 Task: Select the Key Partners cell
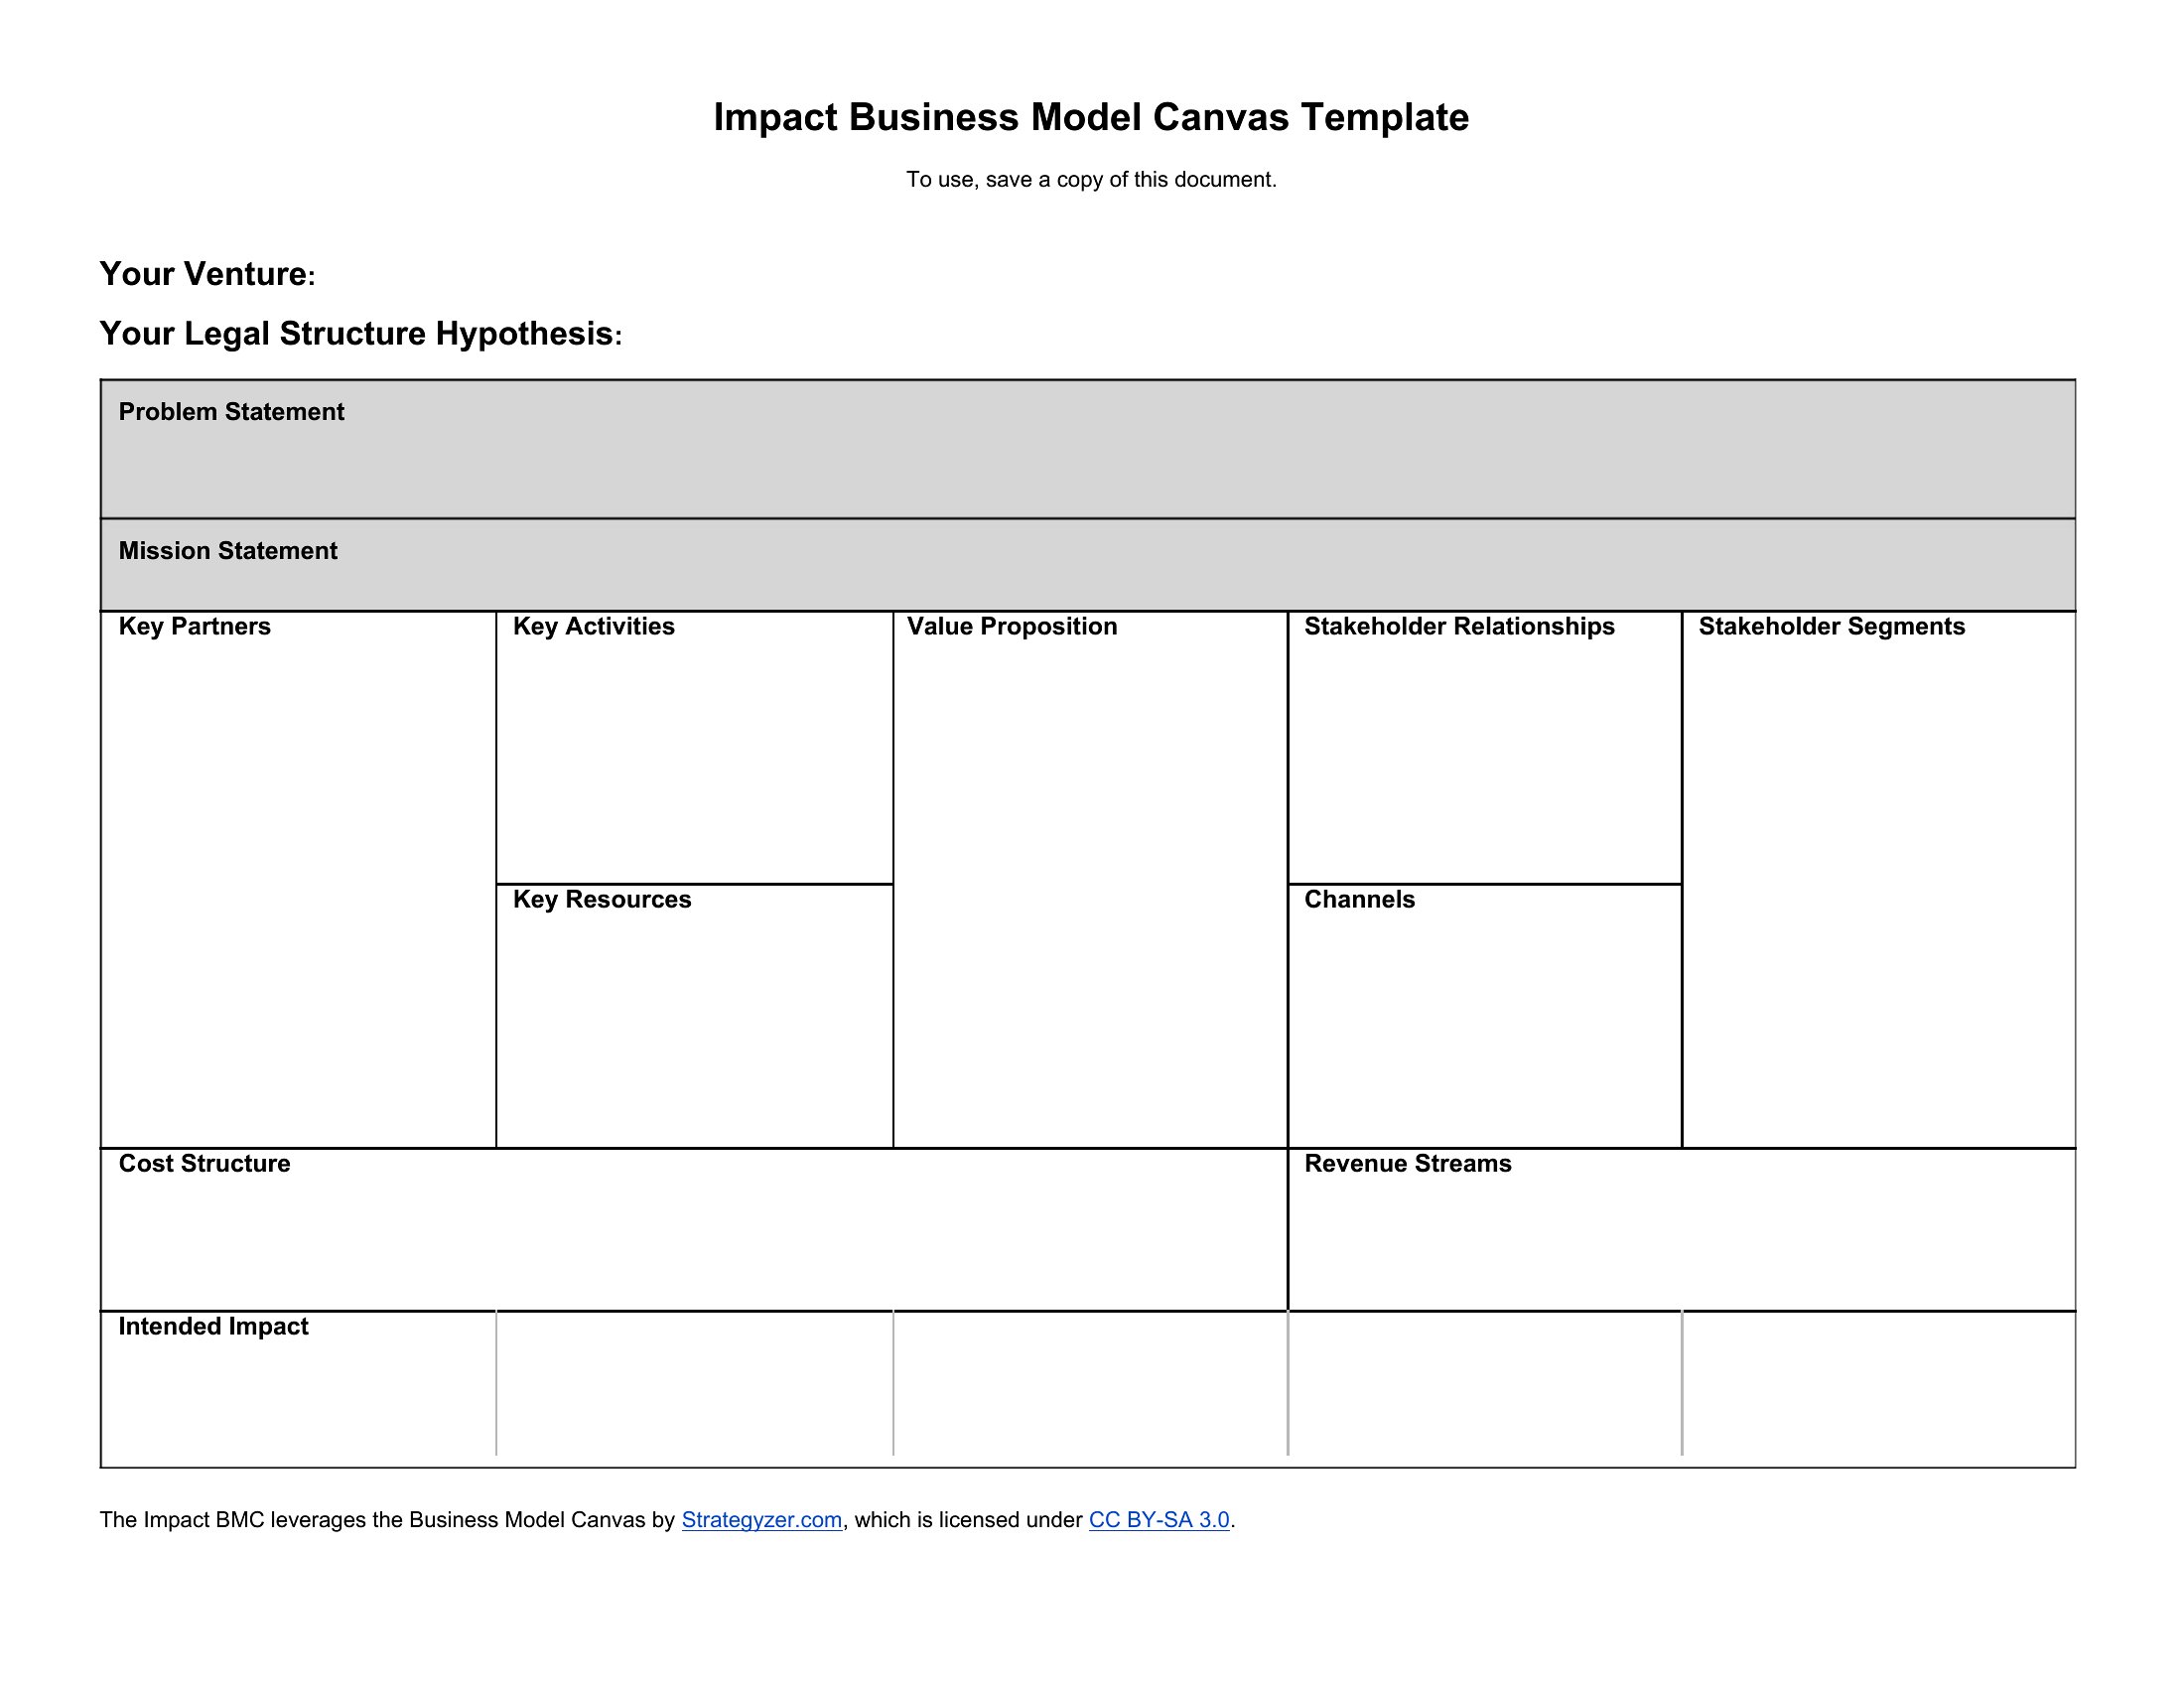(x=298, y=880)
